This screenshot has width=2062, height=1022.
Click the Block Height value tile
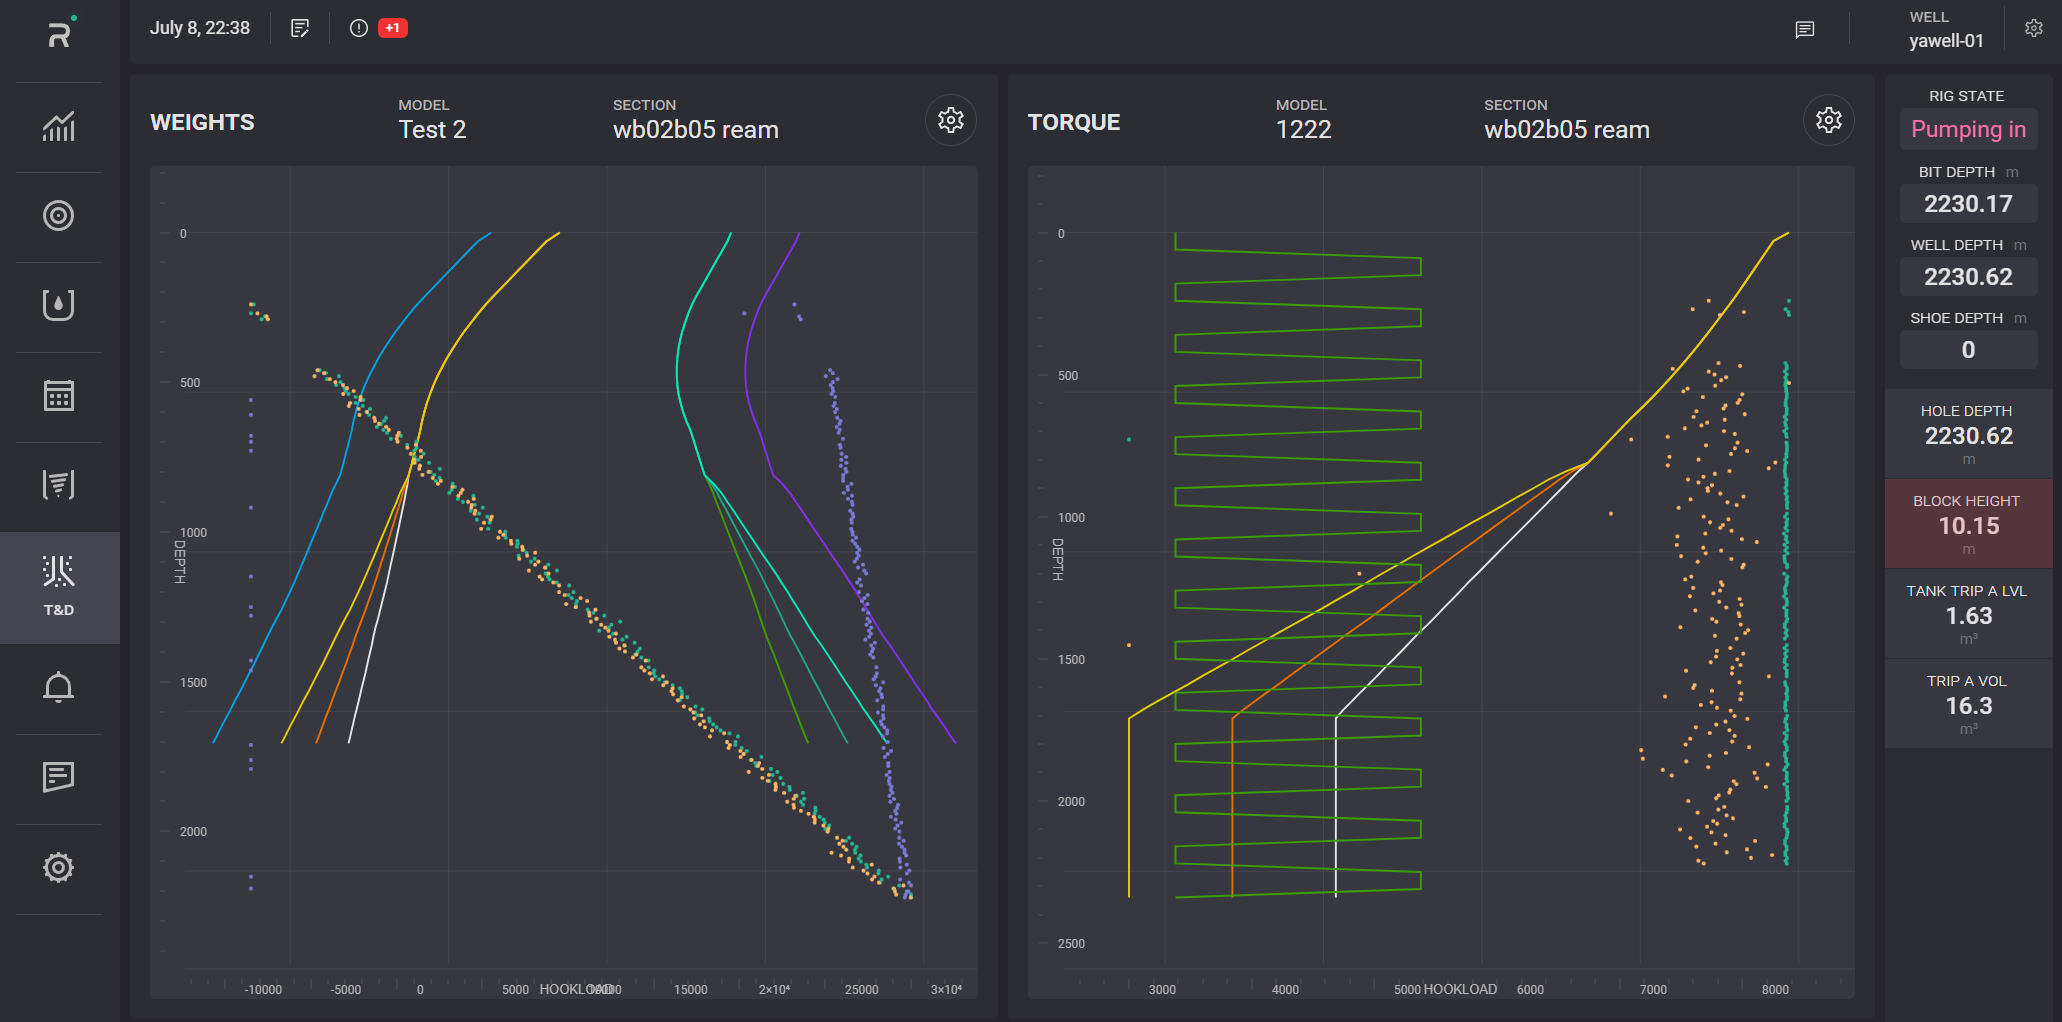point(1968,525)
